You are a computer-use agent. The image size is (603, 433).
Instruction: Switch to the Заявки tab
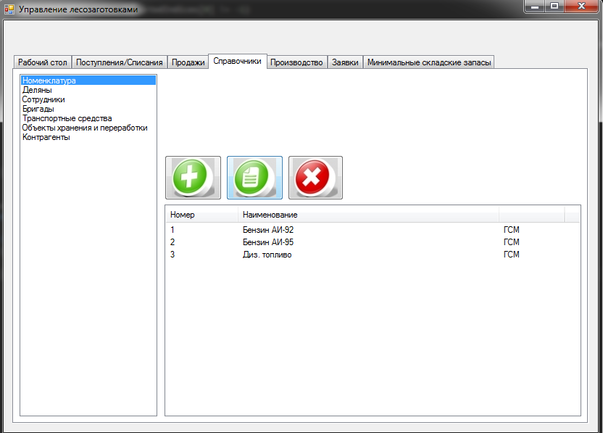point(345,62)
